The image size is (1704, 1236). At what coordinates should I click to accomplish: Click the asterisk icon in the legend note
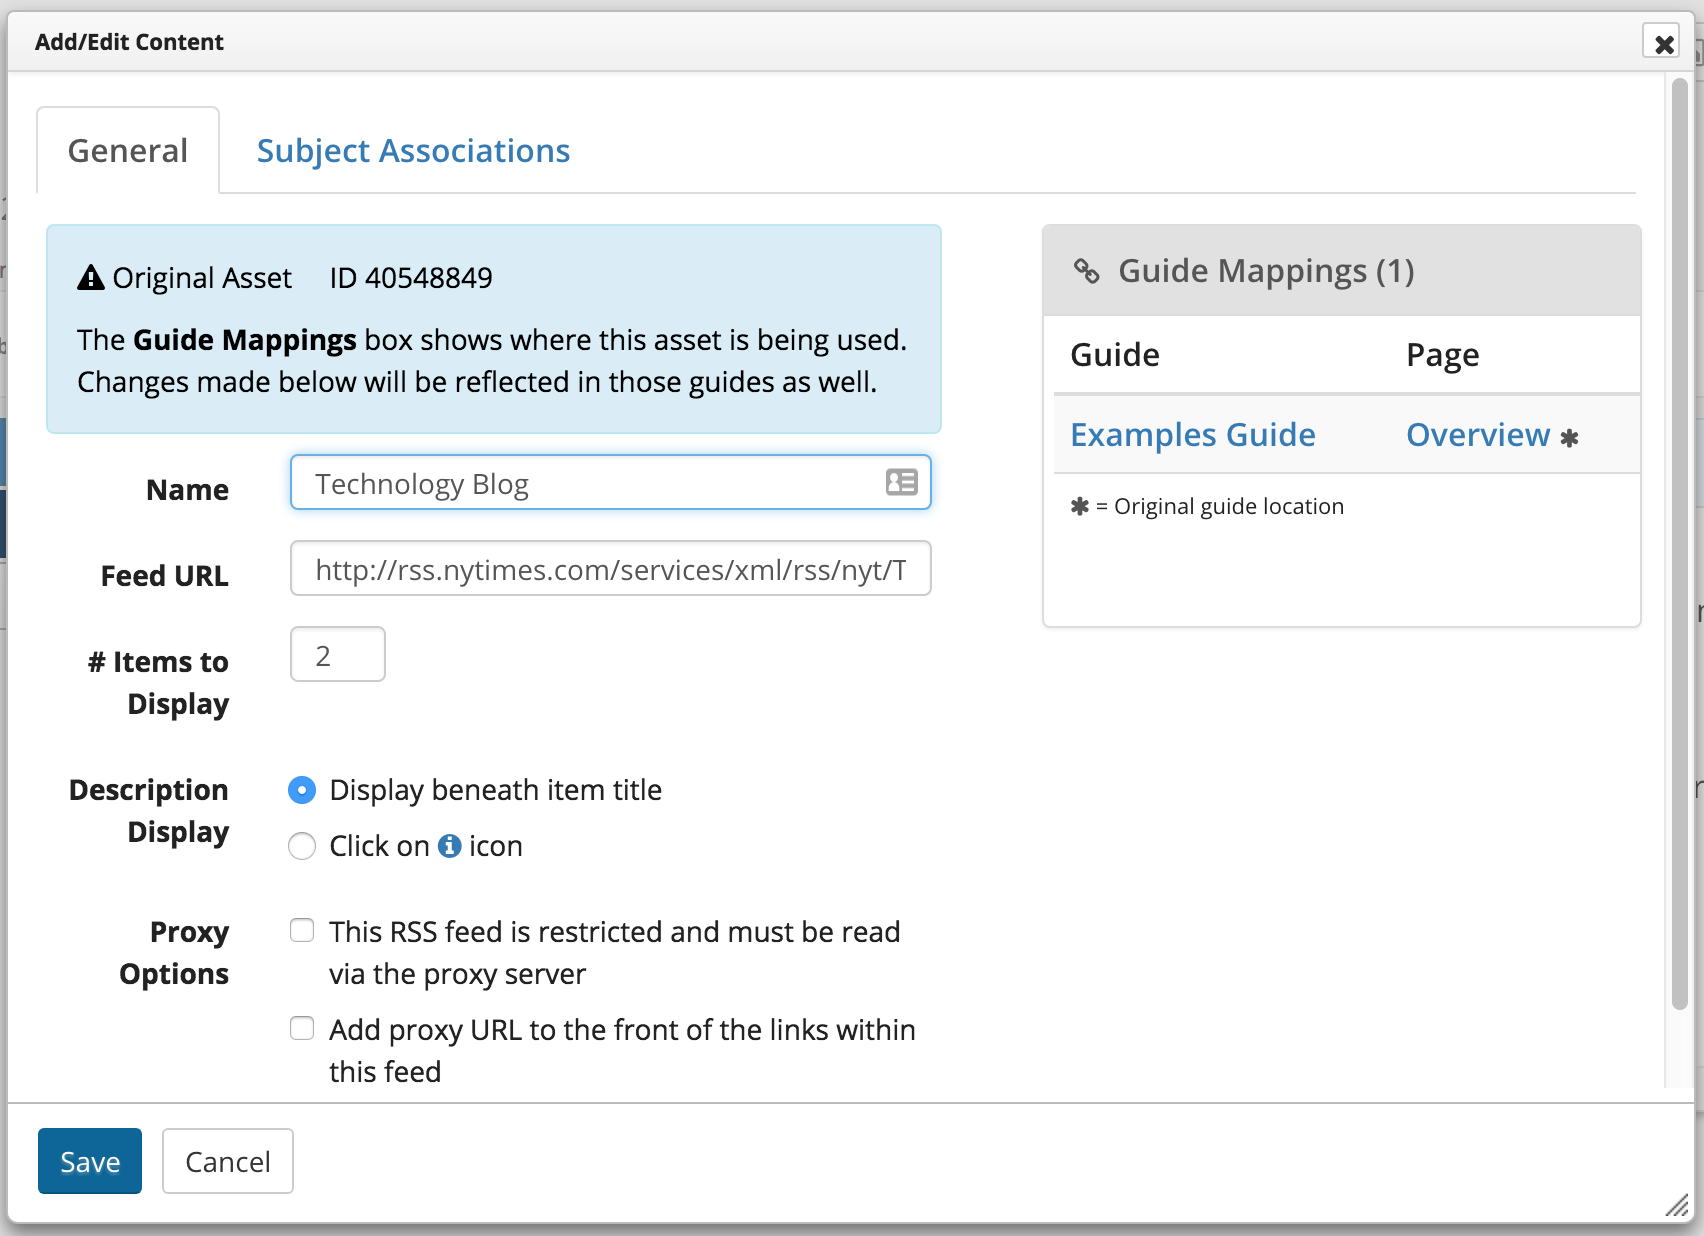pos(1080,506)
